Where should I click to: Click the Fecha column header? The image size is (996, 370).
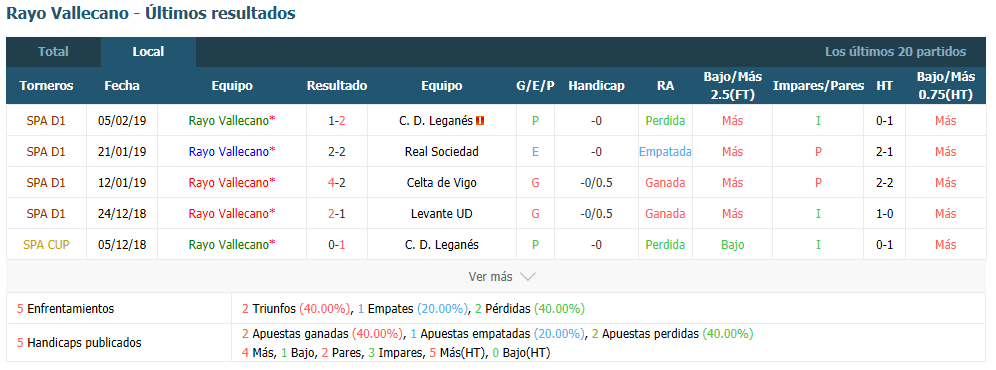(122, 86)
